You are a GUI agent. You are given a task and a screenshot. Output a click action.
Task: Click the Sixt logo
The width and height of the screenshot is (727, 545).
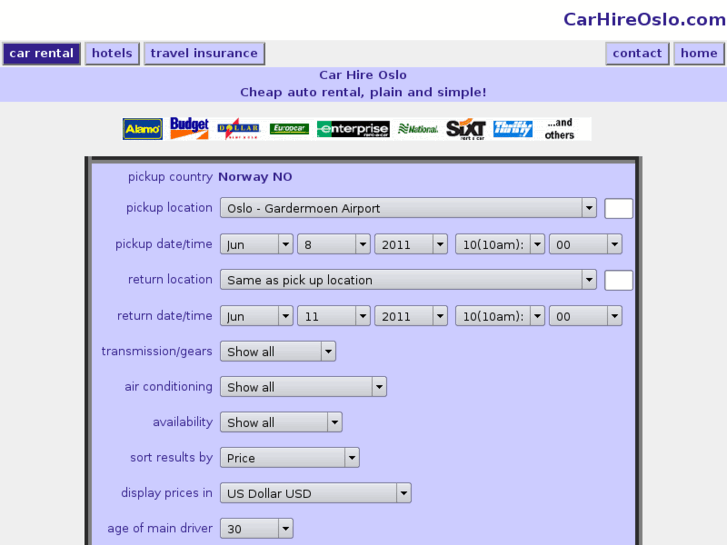(x=466, y=129)
